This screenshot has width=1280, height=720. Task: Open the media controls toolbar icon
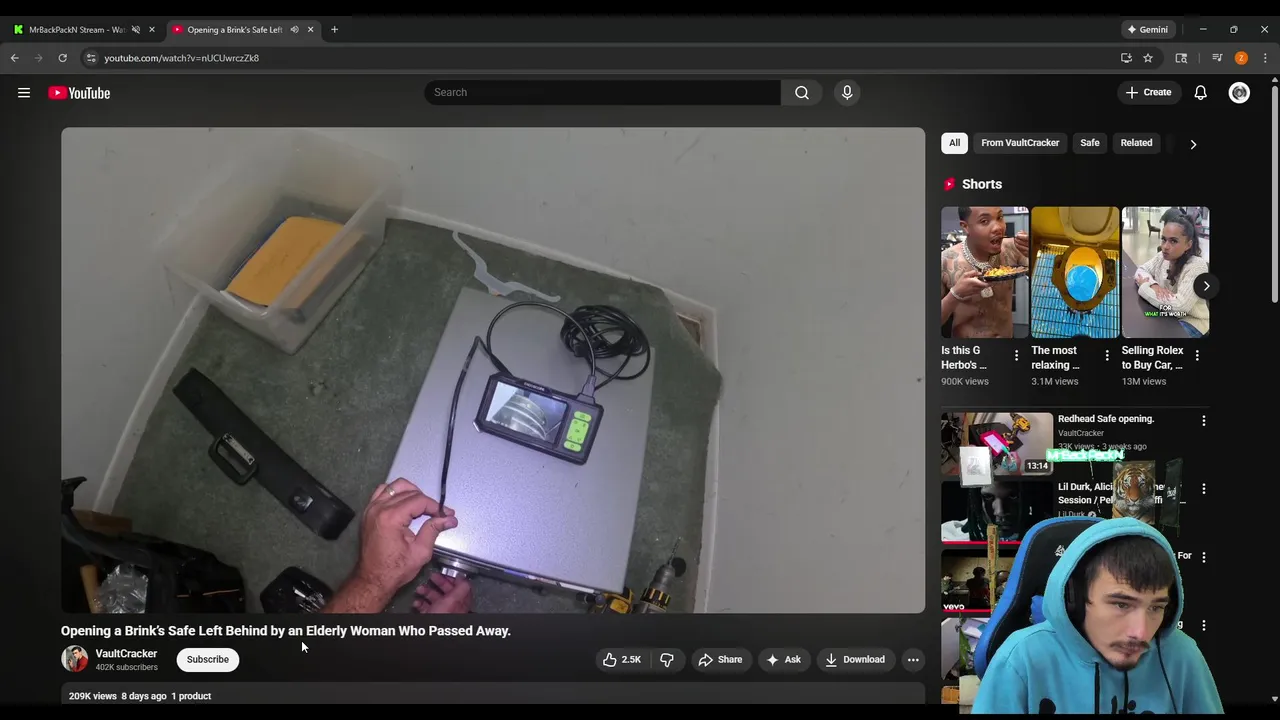[1217, 58]
